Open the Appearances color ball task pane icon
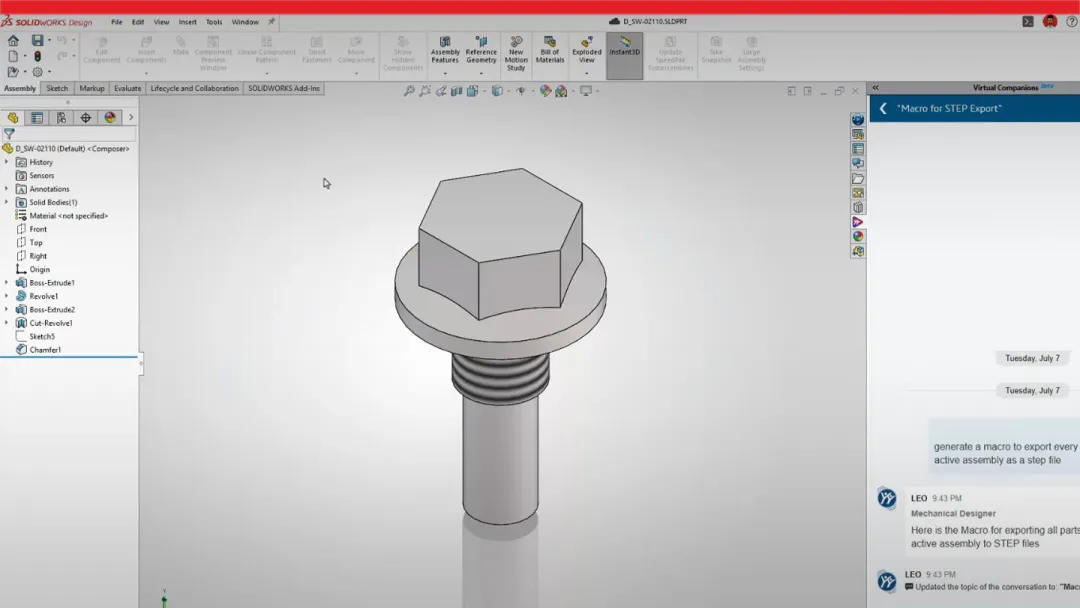The height and width of the screenshot is (608, 1080). tap(858, 236)
